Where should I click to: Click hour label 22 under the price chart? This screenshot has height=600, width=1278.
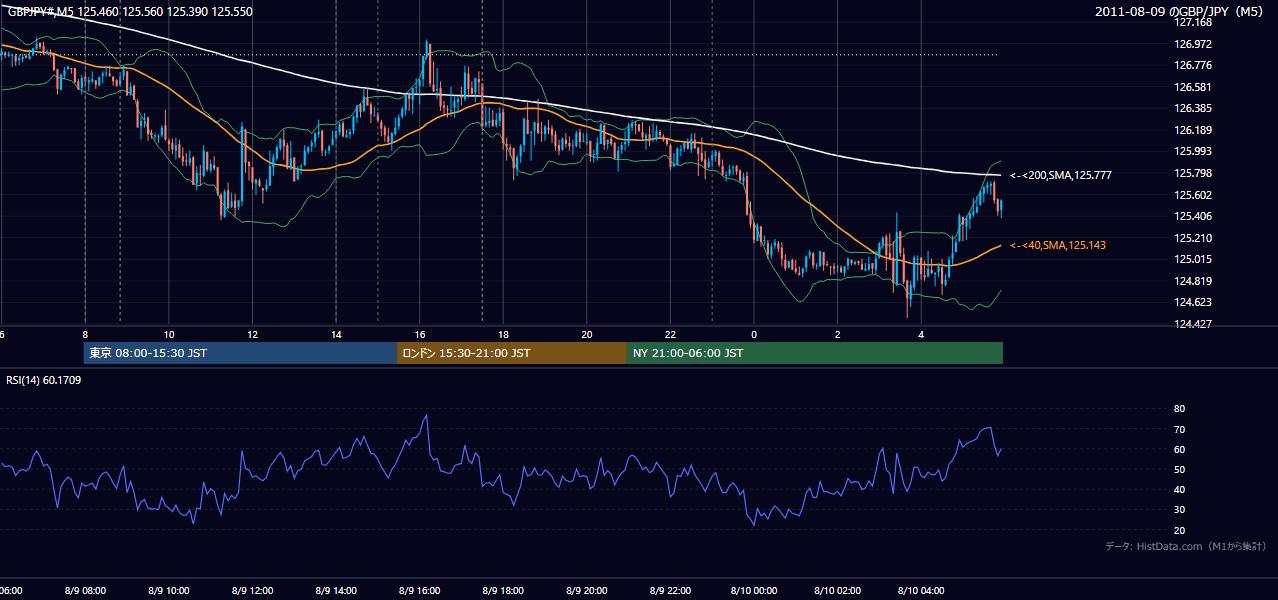(670, 334)
